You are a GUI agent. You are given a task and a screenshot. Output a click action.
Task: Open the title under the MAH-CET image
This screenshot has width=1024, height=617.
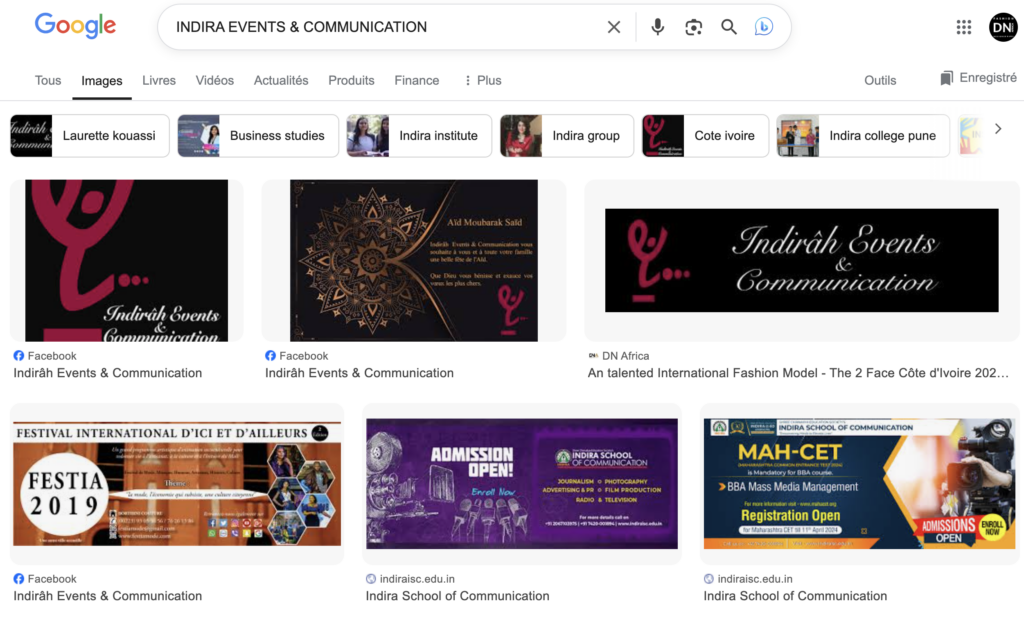[795, 596]
